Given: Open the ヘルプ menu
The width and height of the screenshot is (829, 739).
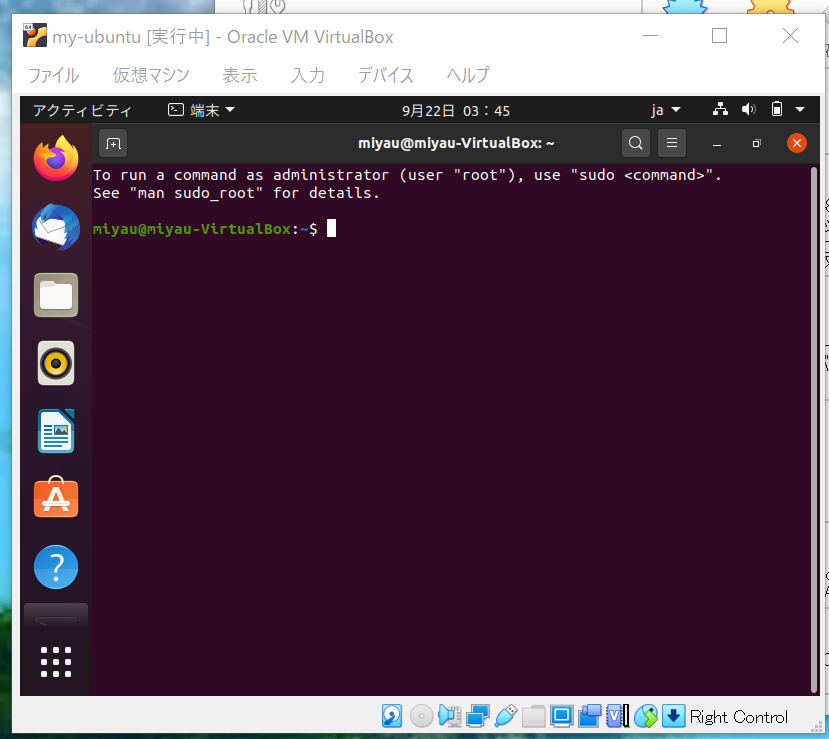Looking at the screenshot, I should pos(468,75).
